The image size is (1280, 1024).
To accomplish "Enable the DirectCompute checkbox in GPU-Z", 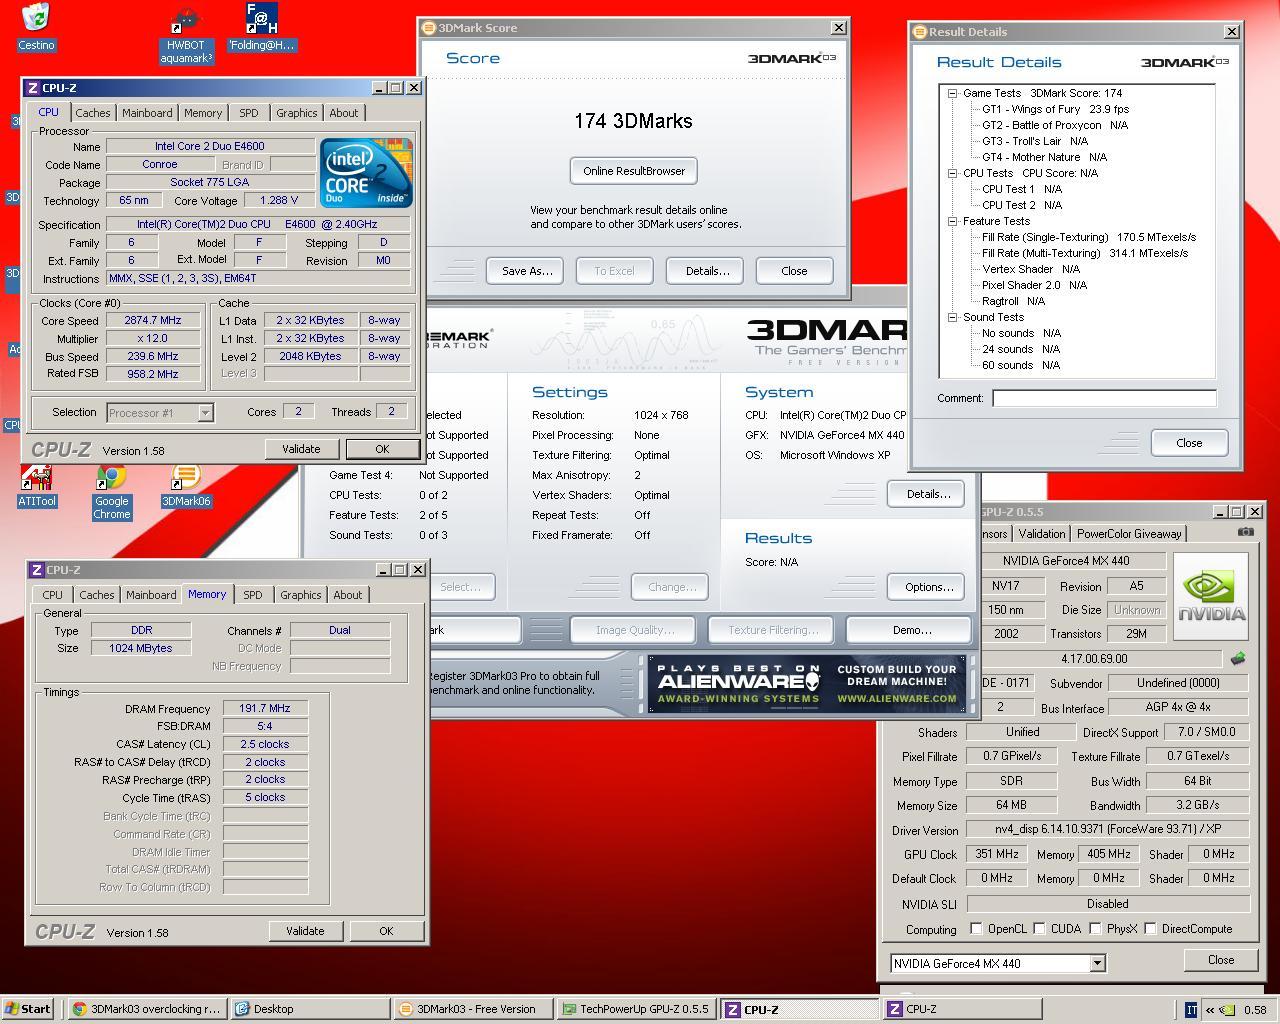I will (1150, 929).
